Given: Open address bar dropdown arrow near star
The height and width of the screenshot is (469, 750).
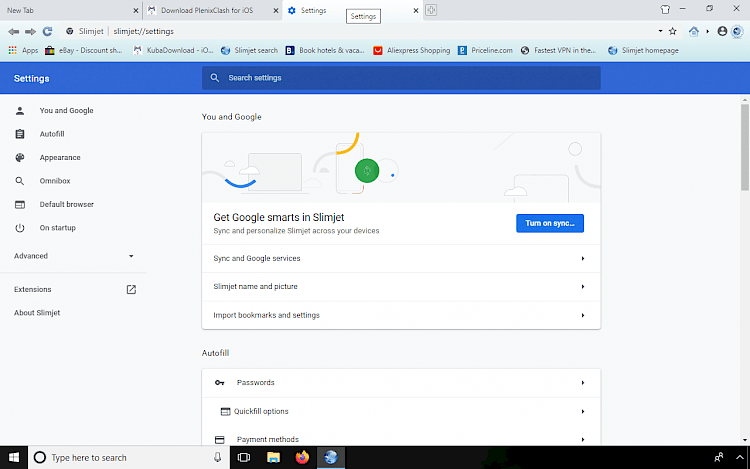Looking at the screenshot, I should point(660,31).
